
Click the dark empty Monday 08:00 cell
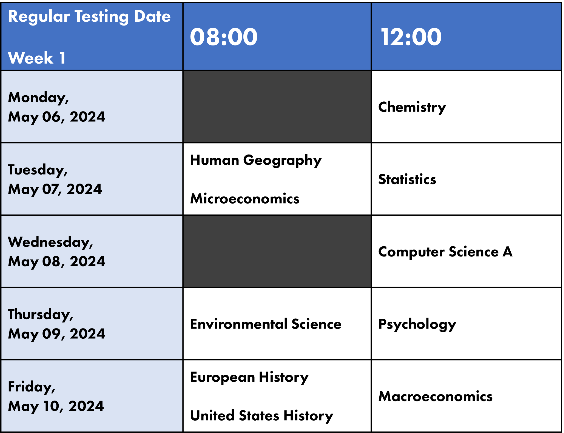pos(277,106)
